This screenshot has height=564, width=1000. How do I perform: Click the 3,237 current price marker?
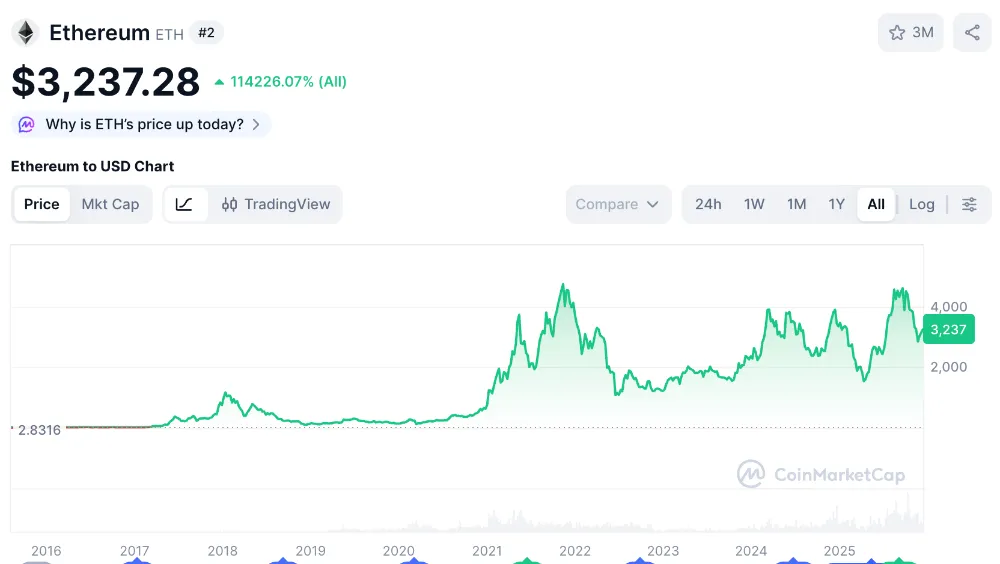tap(947, 328)
